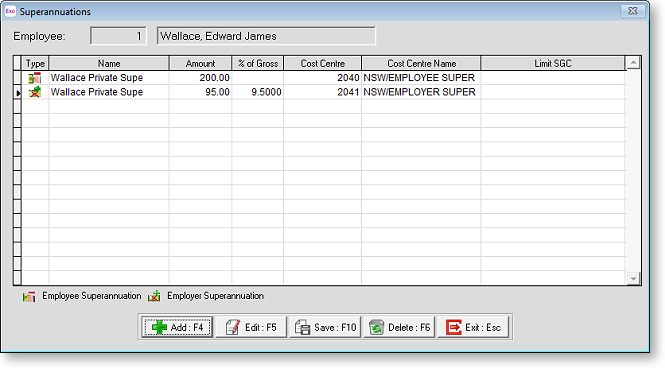Image resolution: width=665 pixels, height=368 pixels.
Task: Click the employee number input field
Action: [x=118, y=36]
